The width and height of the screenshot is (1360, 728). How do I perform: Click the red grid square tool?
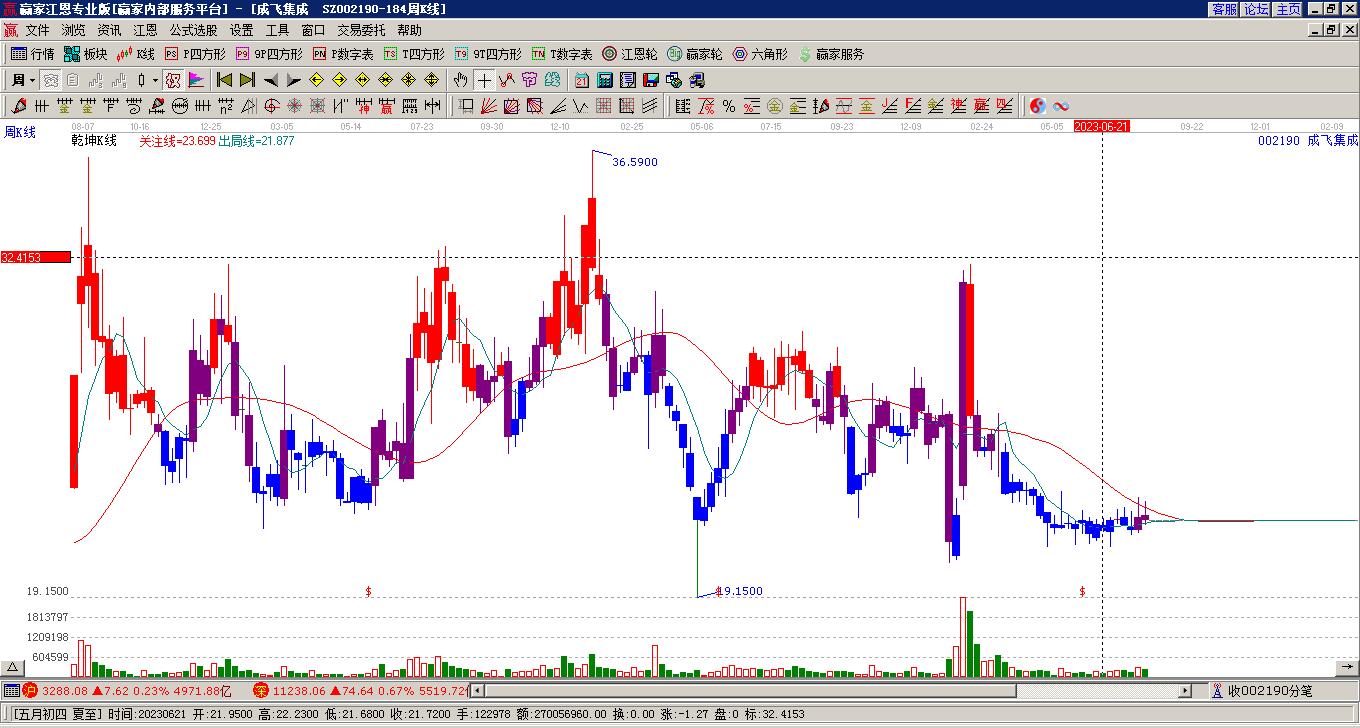pyautogui.click(x=604, y=106)
